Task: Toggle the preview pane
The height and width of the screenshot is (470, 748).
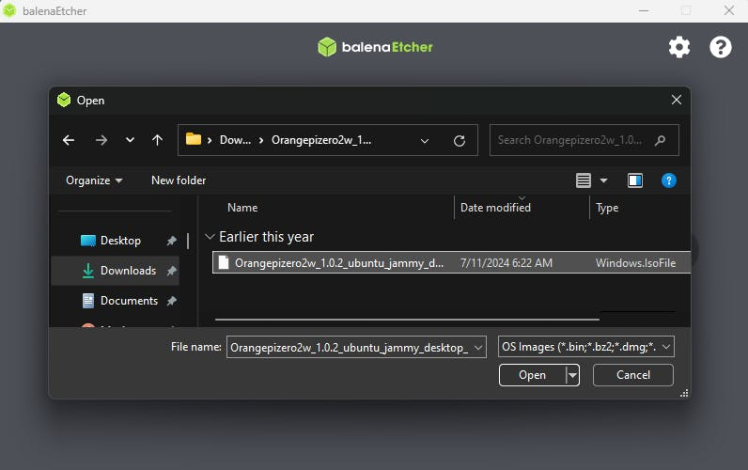Action: pos(635,180)
